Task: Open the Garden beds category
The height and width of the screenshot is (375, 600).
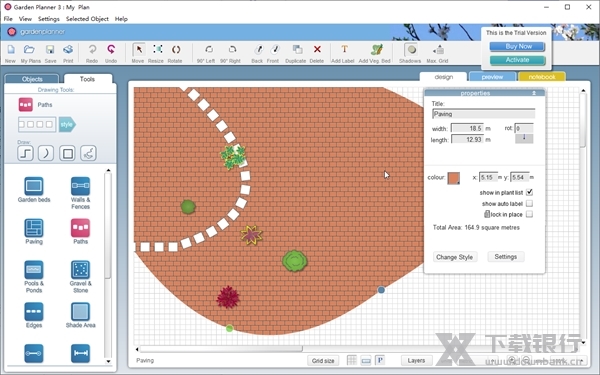Action: [x=34, y=186]
